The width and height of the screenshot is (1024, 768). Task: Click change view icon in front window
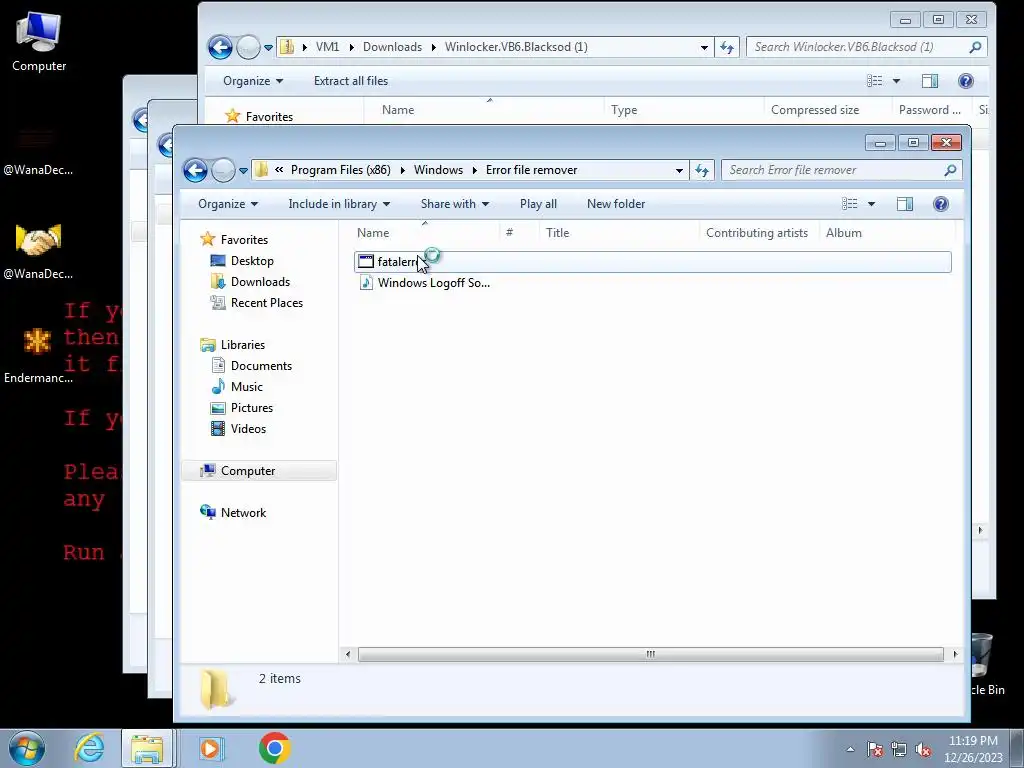pyautogui.click(x=850, y=204)
